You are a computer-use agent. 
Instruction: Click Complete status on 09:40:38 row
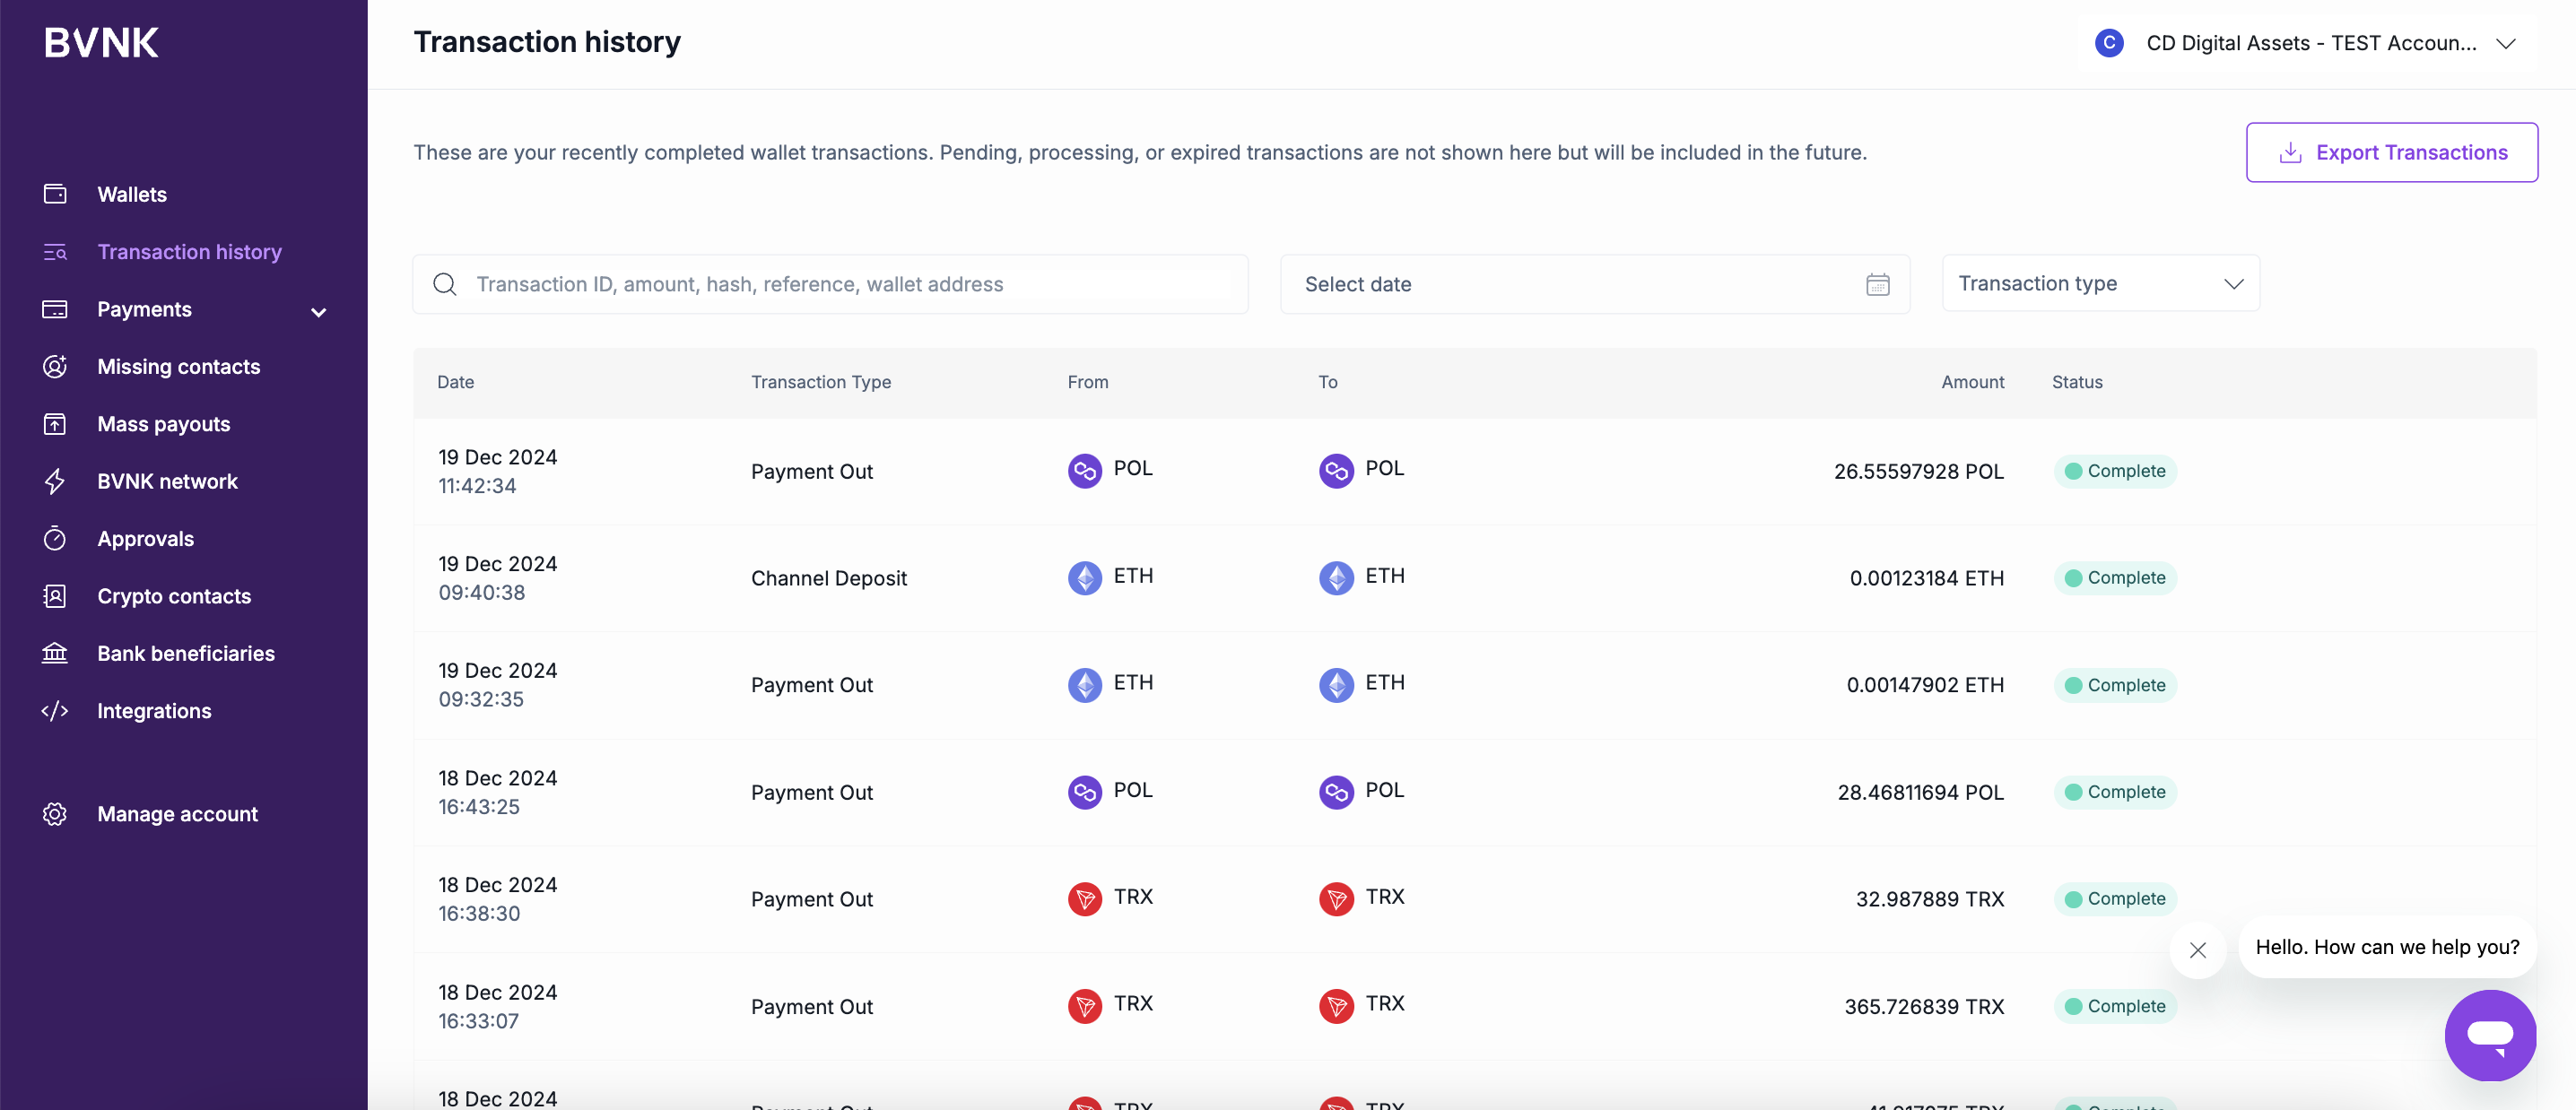click(2115, 578)
